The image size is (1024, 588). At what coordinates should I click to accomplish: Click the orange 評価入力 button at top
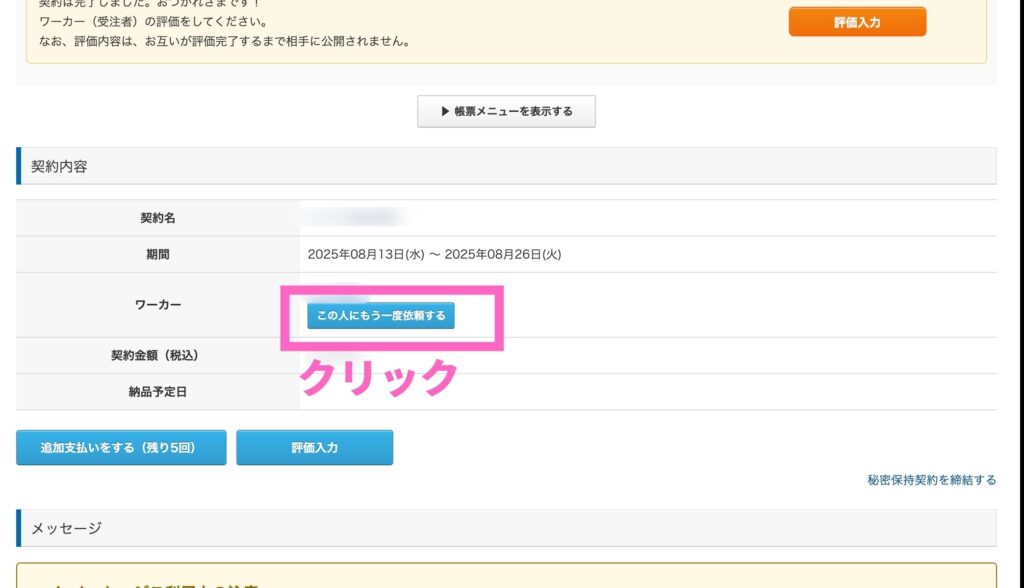coord(857,22)
